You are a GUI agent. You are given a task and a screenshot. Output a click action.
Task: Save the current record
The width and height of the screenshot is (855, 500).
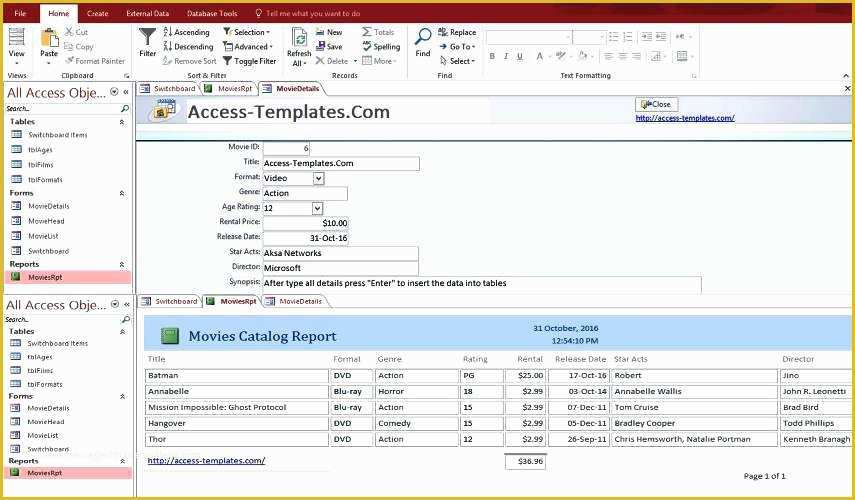(329, 47)
